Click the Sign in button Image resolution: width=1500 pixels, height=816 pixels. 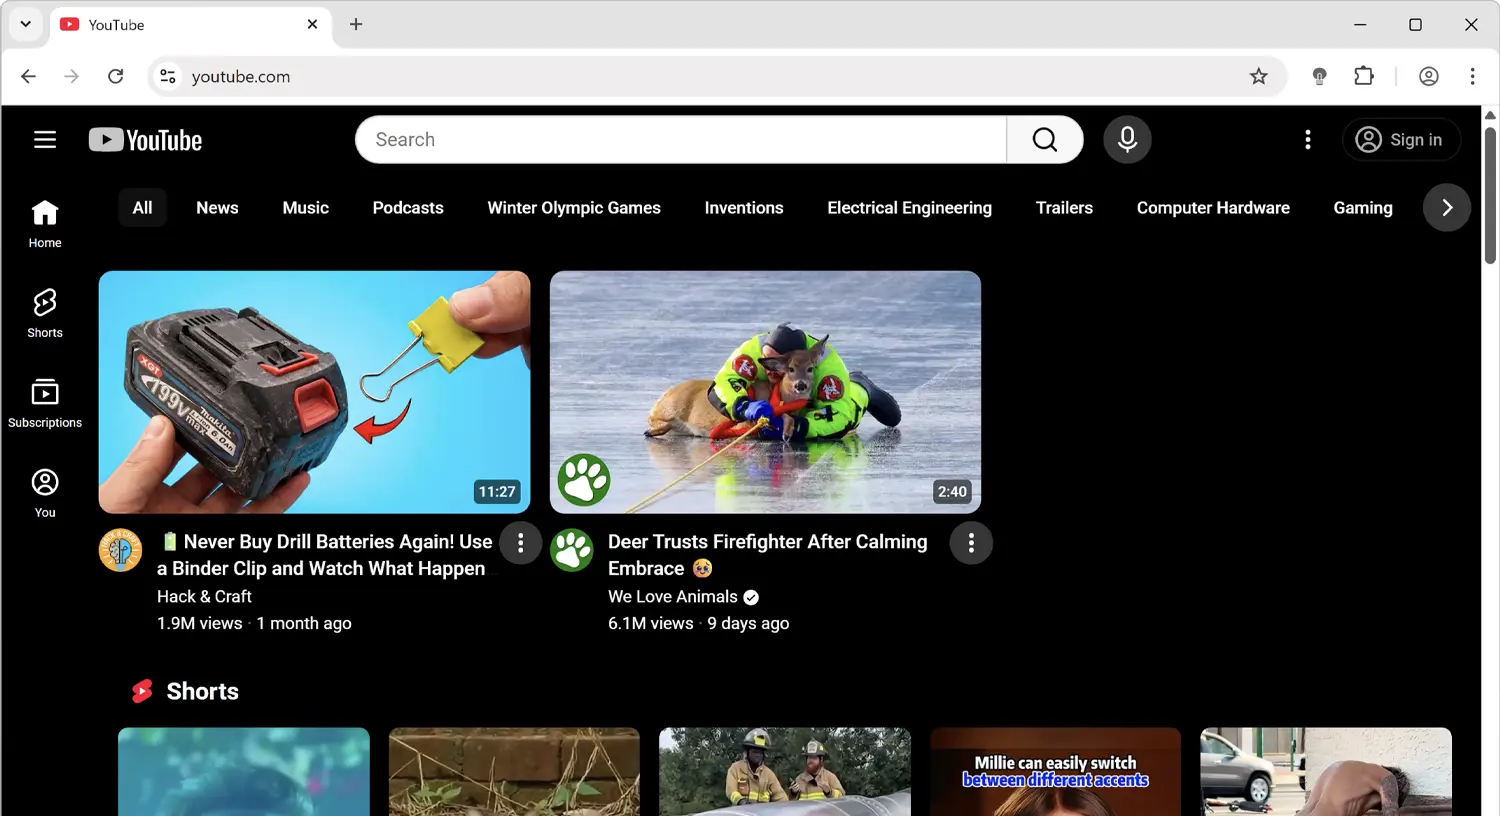(1400, 139)
